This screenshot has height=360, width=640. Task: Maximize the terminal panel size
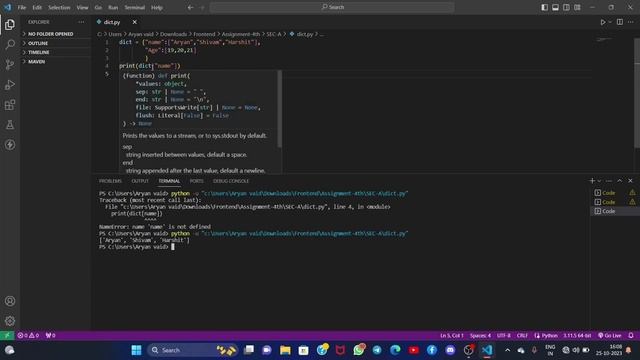(620, 180)
